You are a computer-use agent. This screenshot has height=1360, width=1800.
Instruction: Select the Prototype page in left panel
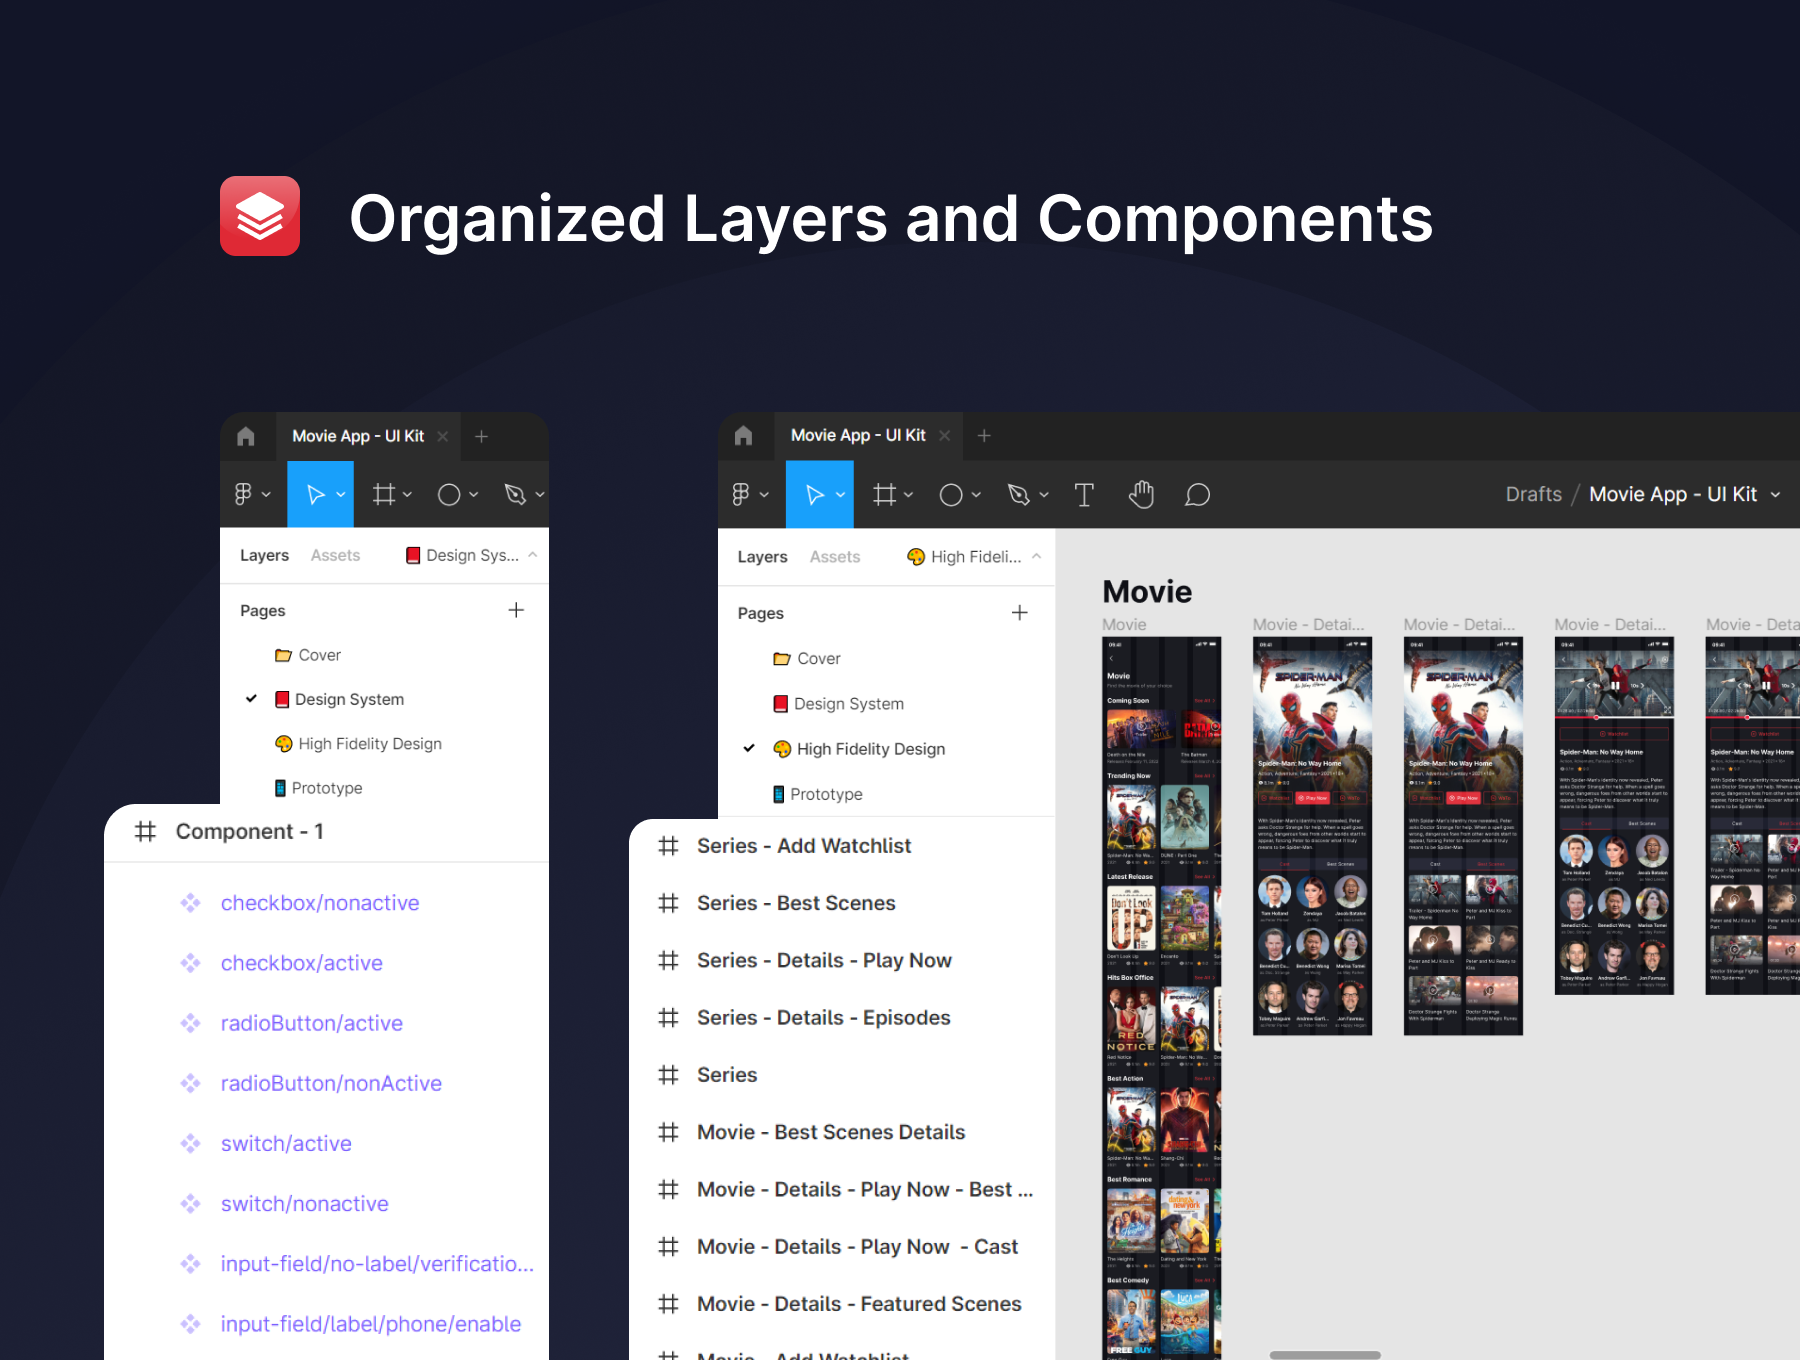tap(326, 788)
